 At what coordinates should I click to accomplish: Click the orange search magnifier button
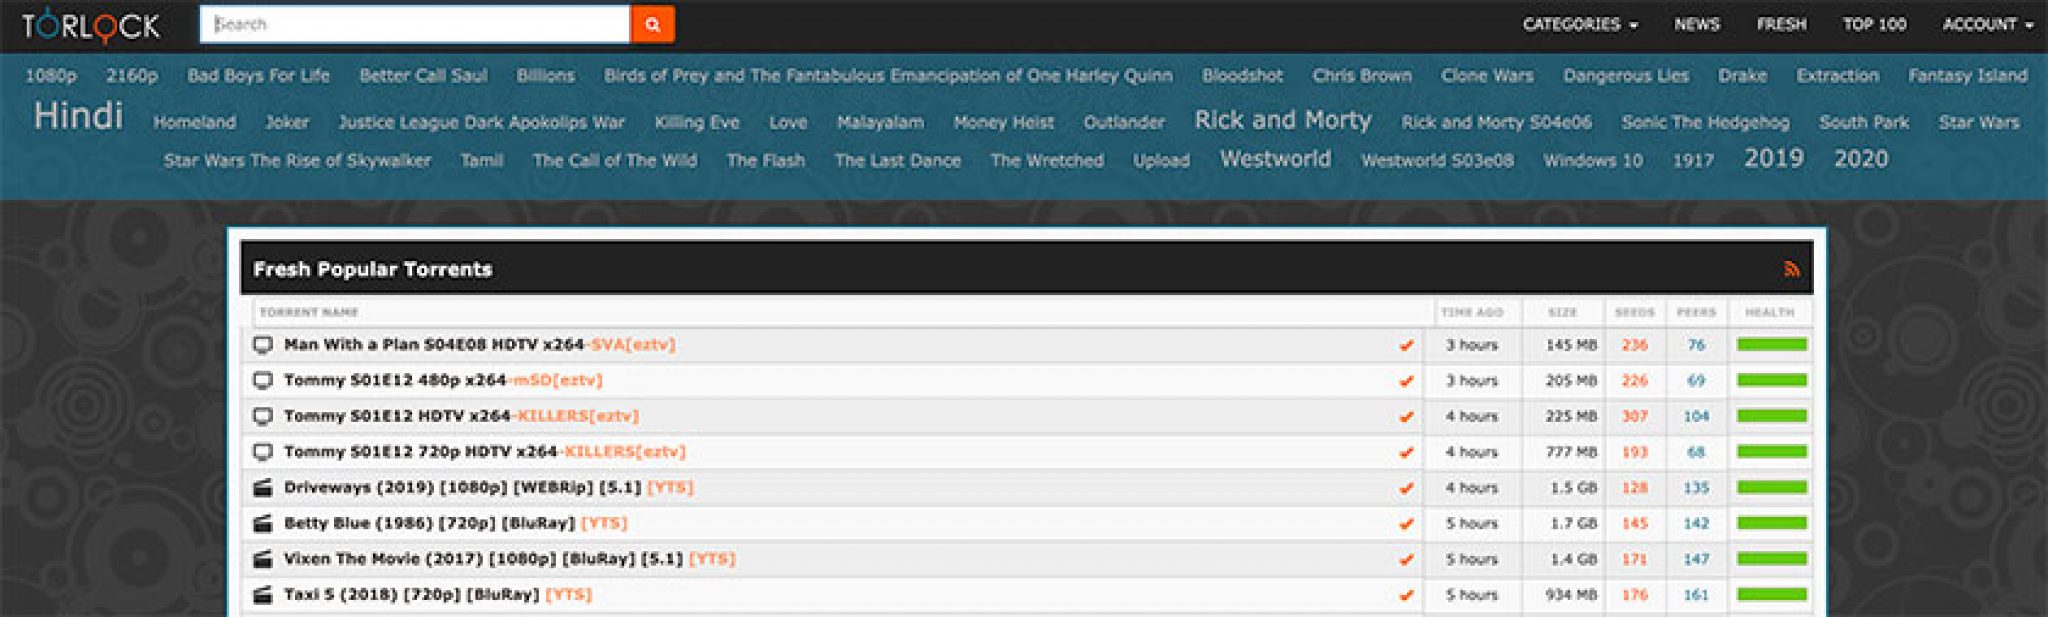pos(652,25)
